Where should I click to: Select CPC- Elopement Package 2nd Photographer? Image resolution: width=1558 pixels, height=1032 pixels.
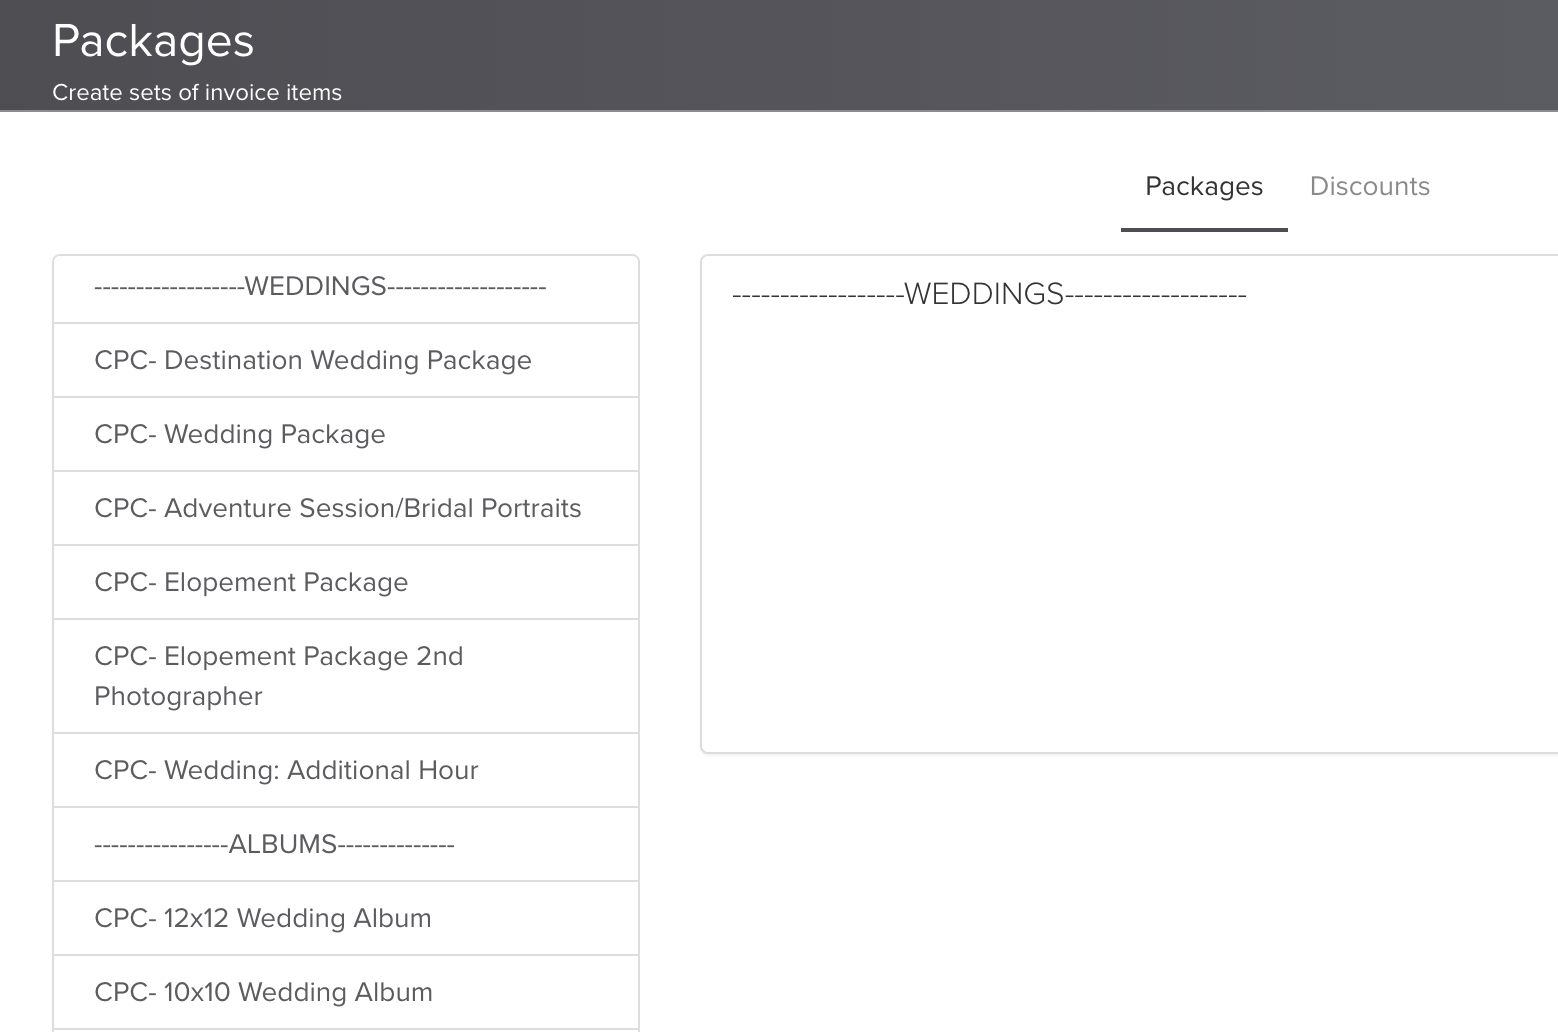pyautogui.click(x=279, y=676)
